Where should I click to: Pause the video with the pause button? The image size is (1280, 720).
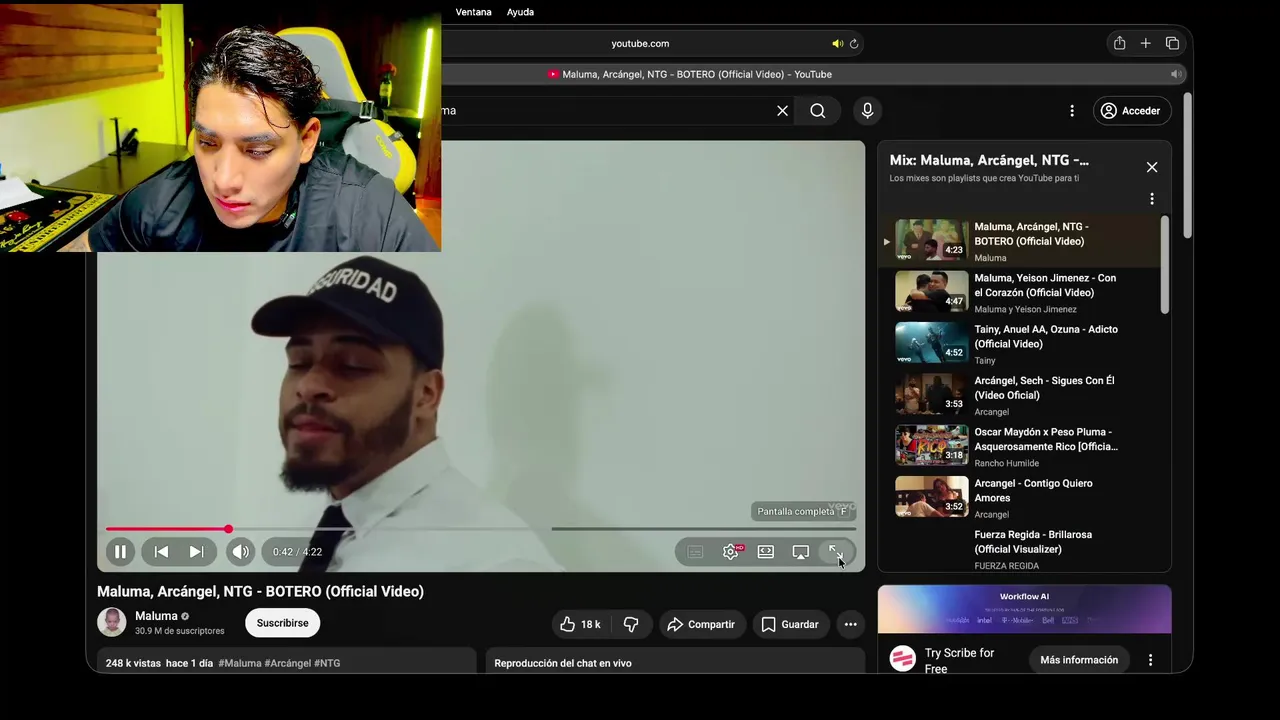120,551
